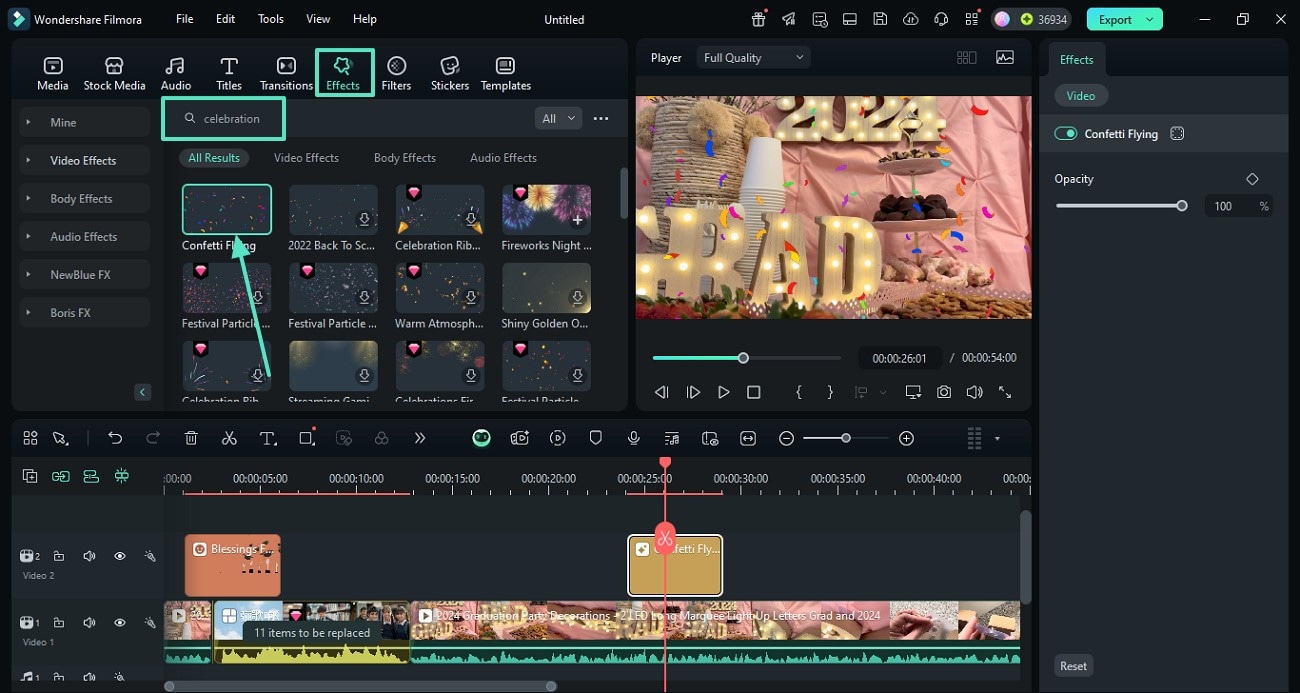1300x693 pixels.
Task: Open the Audio tab
Action: tap(175, 74)
